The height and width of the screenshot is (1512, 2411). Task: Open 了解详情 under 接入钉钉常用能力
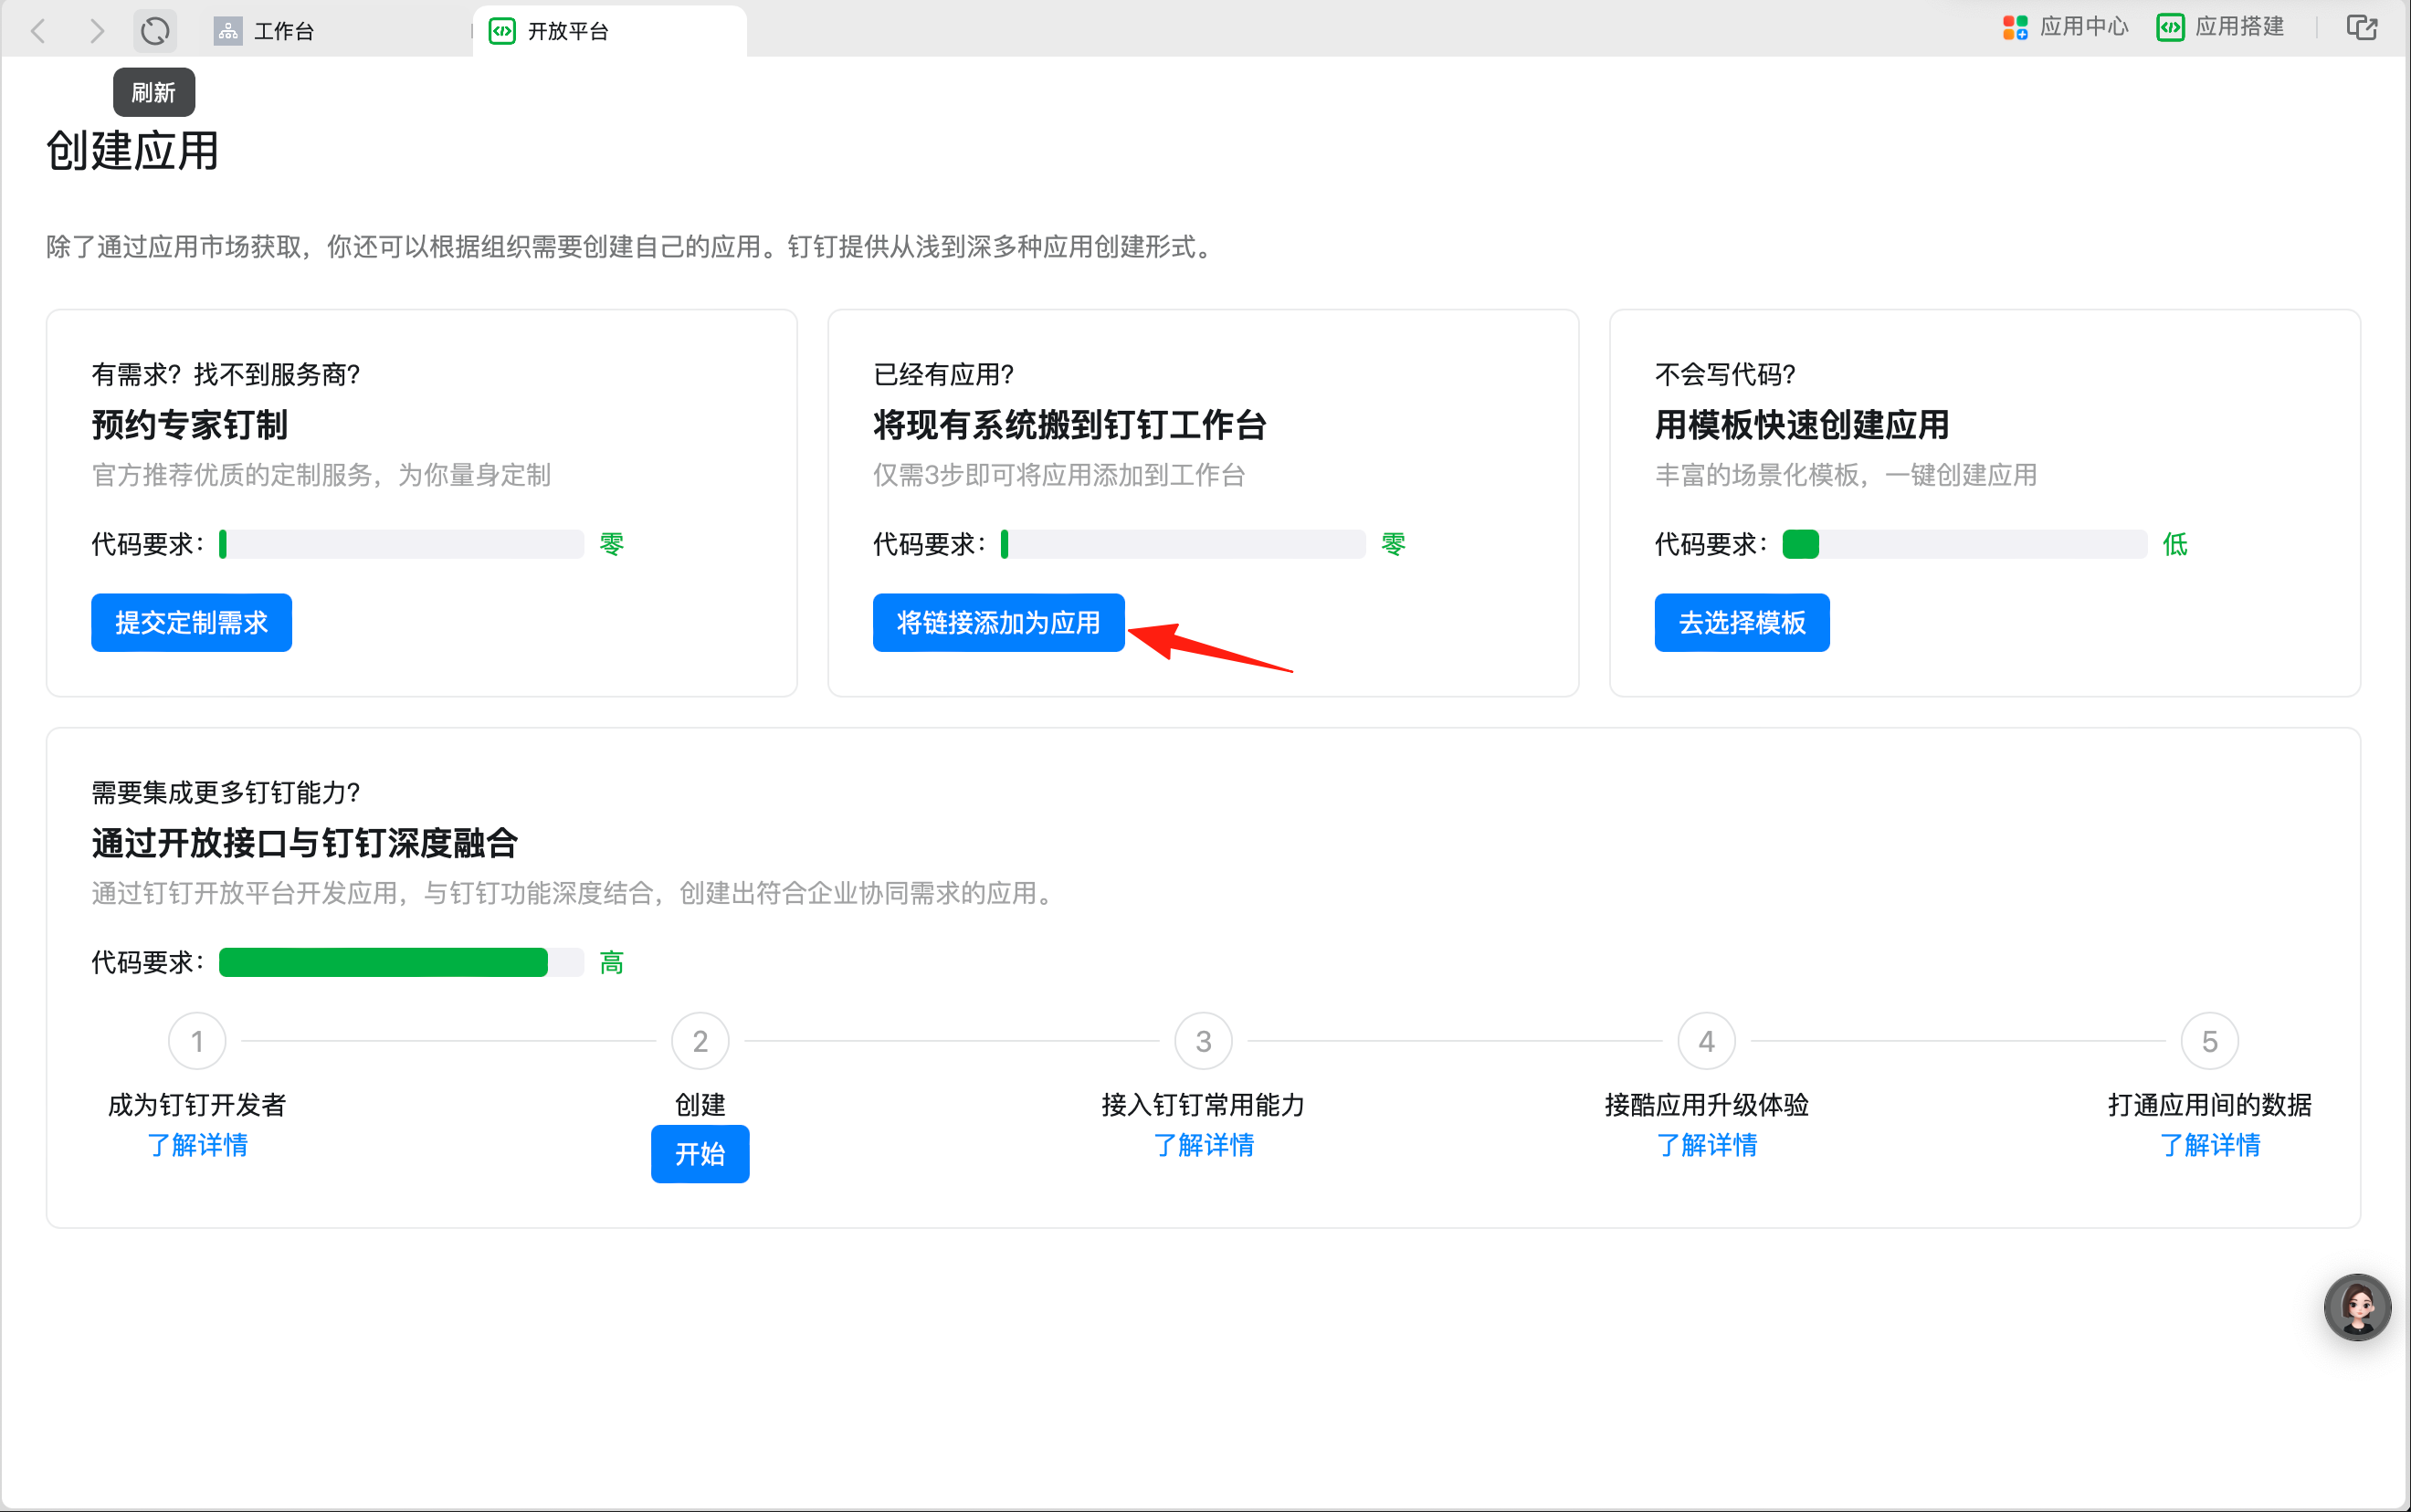1203,1144
